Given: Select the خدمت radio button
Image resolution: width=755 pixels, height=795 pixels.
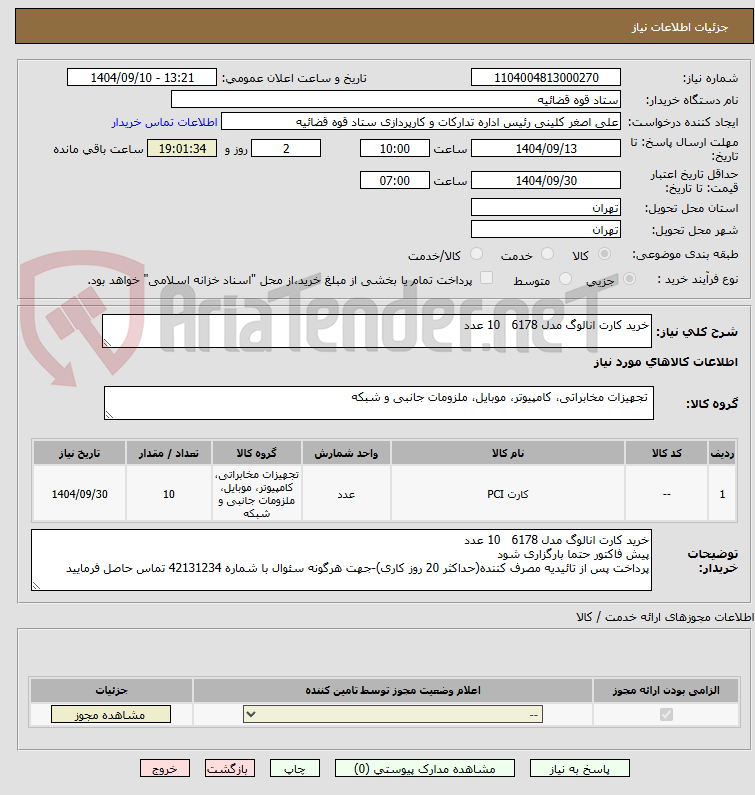Looking at the screenshot, I should pos(547,254).
